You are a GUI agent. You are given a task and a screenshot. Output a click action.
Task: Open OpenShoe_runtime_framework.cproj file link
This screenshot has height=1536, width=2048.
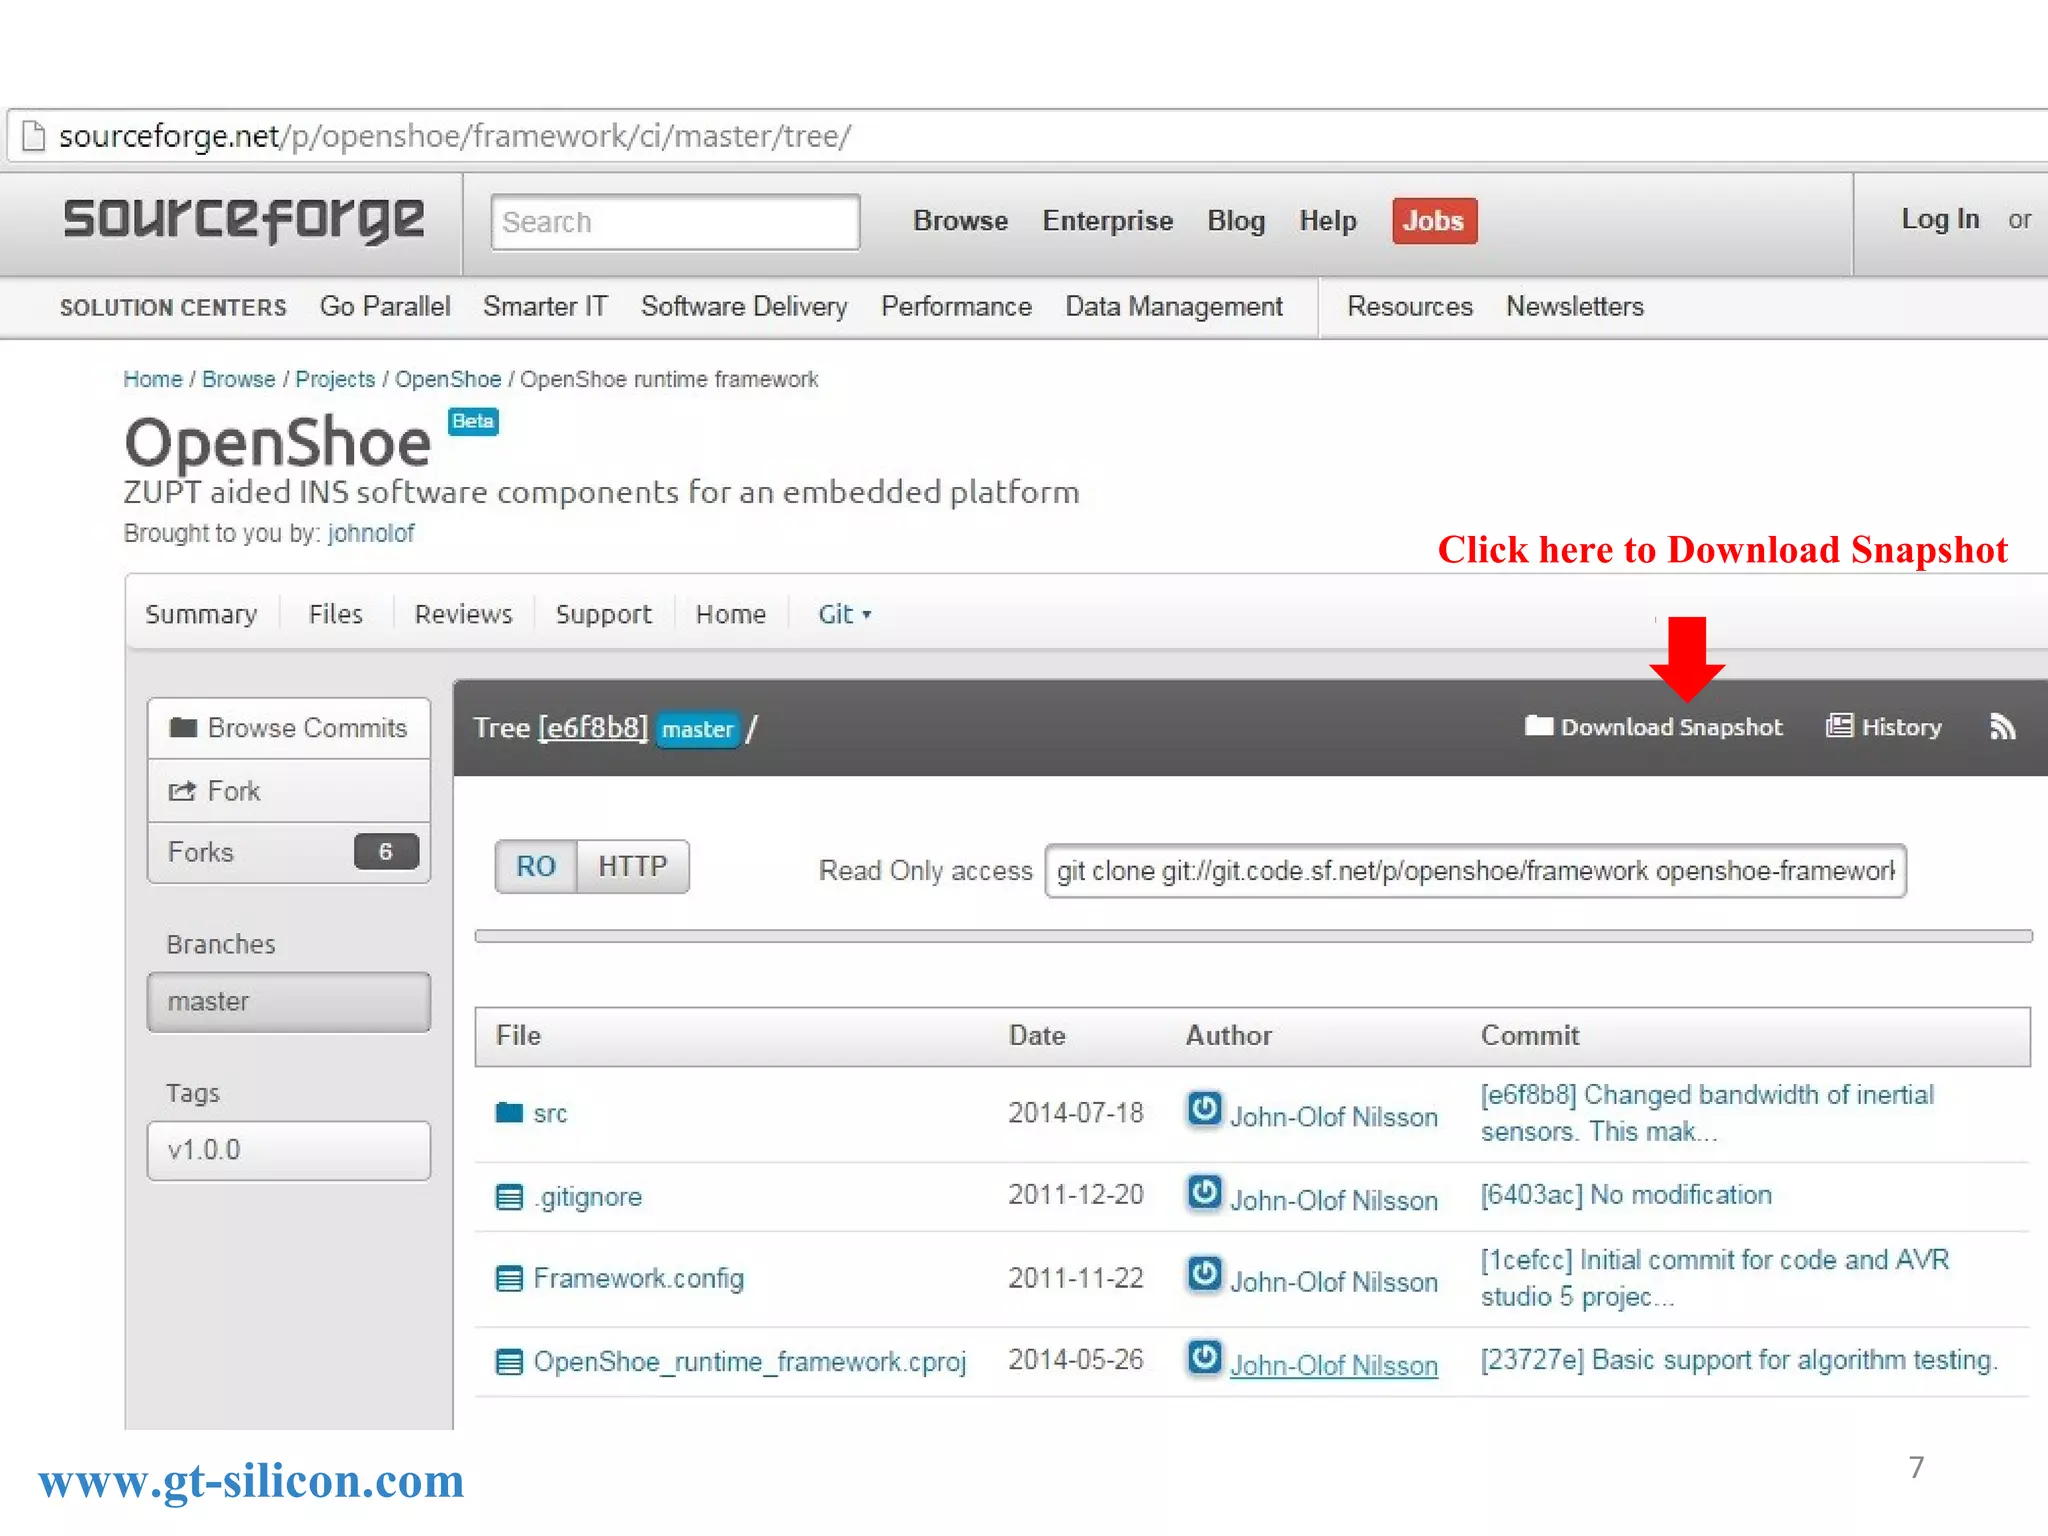click(x=749, y=1361)
